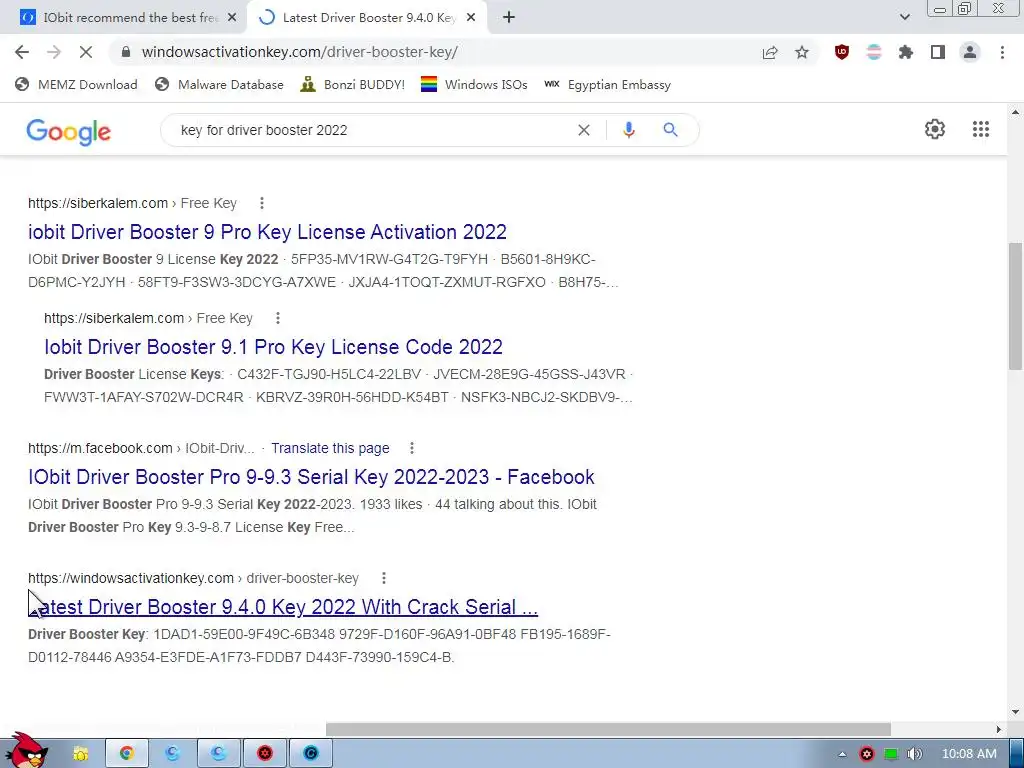Open options for the Facebook result
Viewport: 1024px width, 768px height.
411,448
